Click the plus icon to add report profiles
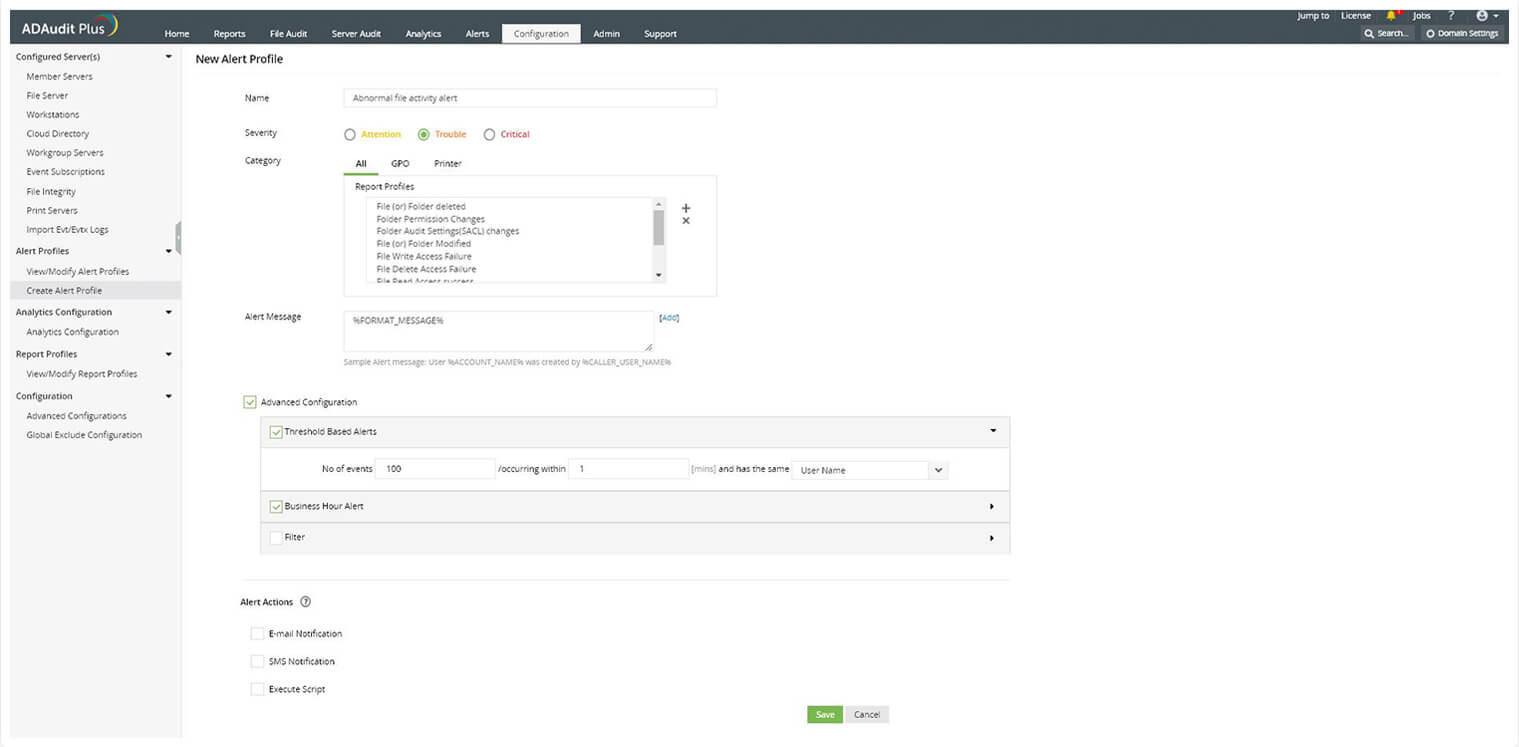 [686, 208]
